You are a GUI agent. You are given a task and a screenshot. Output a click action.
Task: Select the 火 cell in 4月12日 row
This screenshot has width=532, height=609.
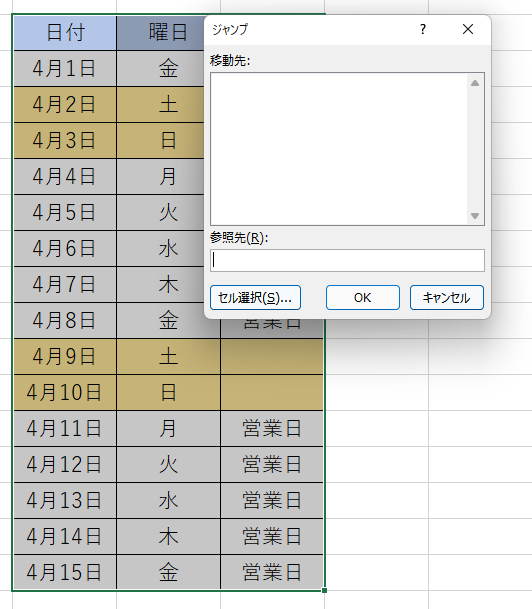(x=168, y=464)
